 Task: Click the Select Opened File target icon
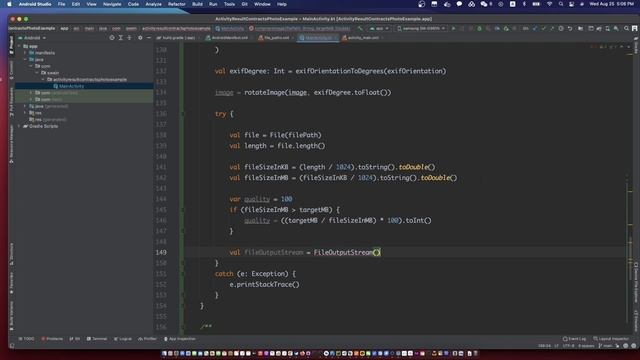[111, 38]
